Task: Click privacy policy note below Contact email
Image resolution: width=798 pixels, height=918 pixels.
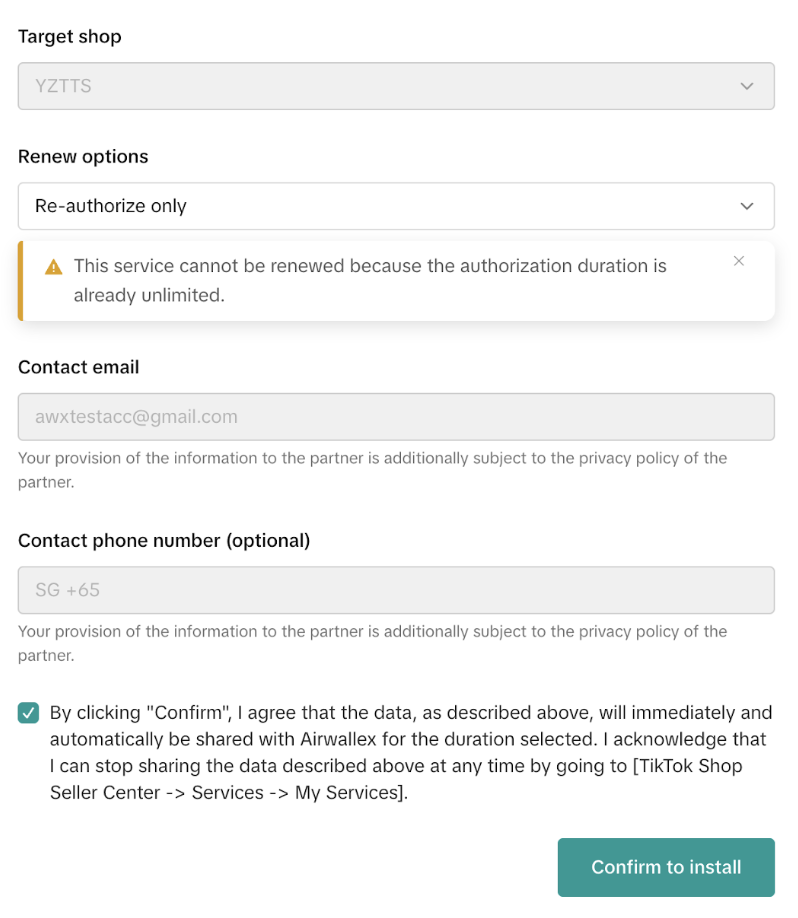Action: (x=372, y=469)
